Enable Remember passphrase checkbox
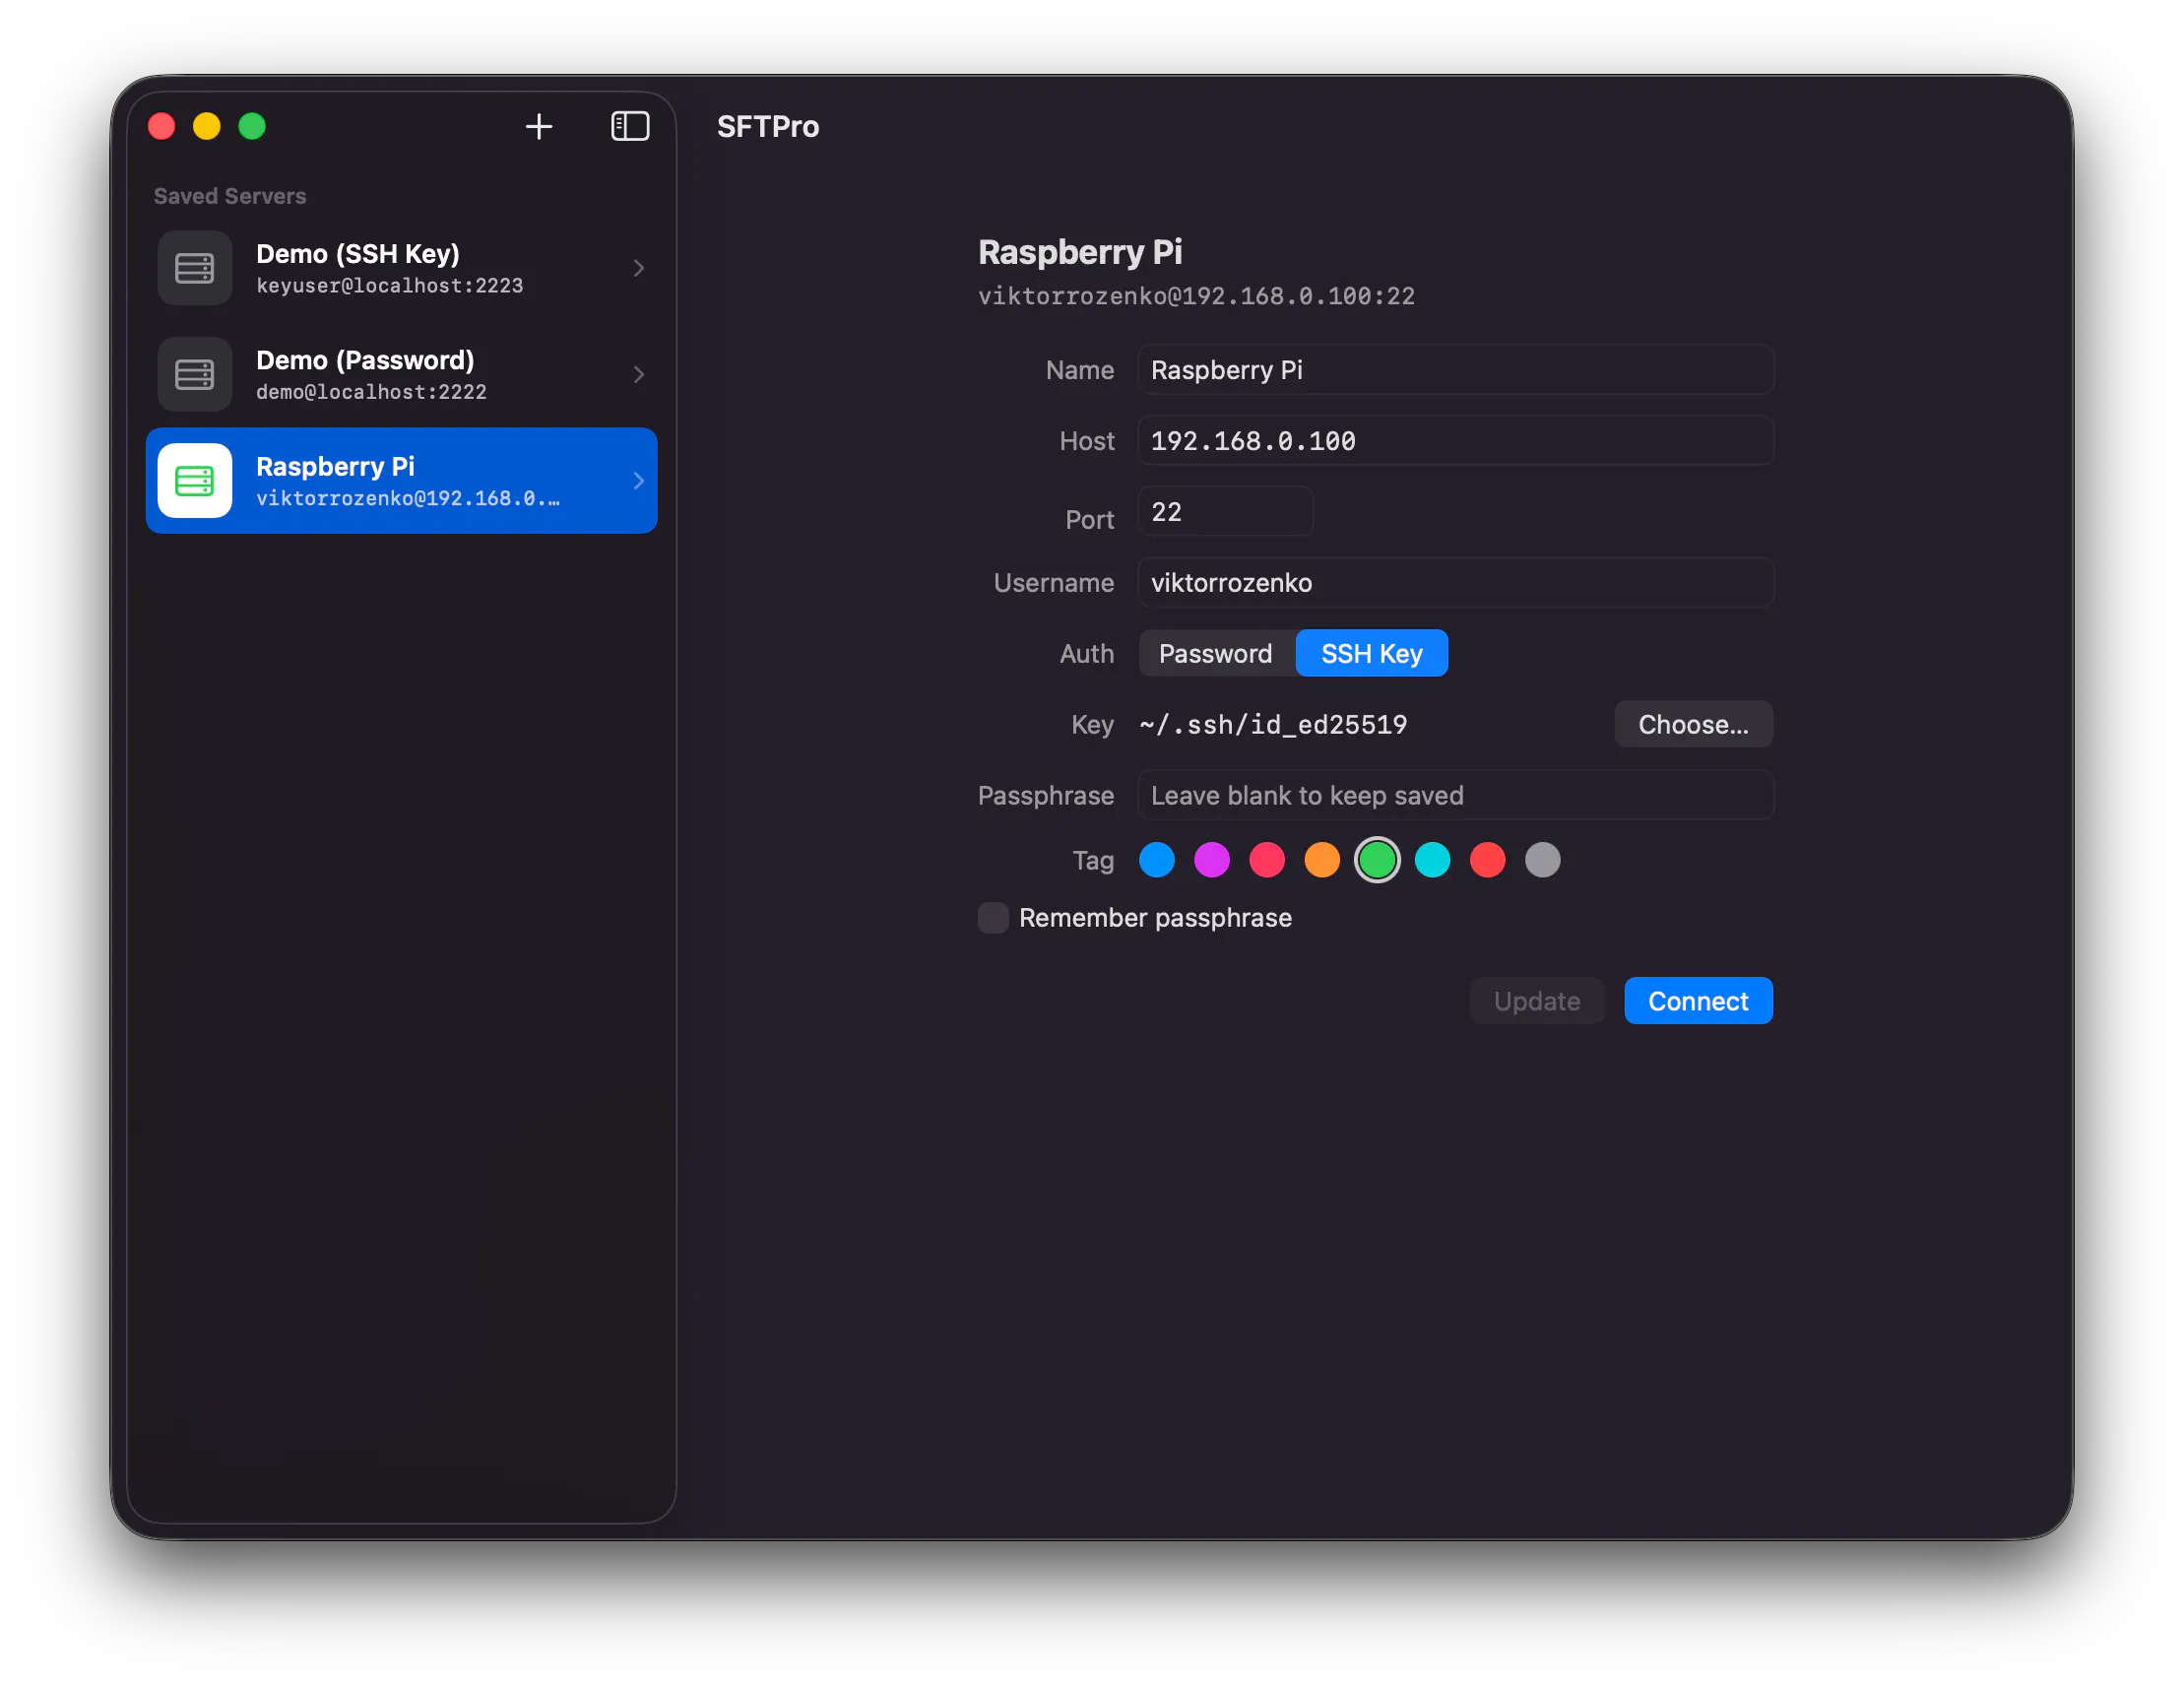The image size is (2184, 1686). point(993,918)
